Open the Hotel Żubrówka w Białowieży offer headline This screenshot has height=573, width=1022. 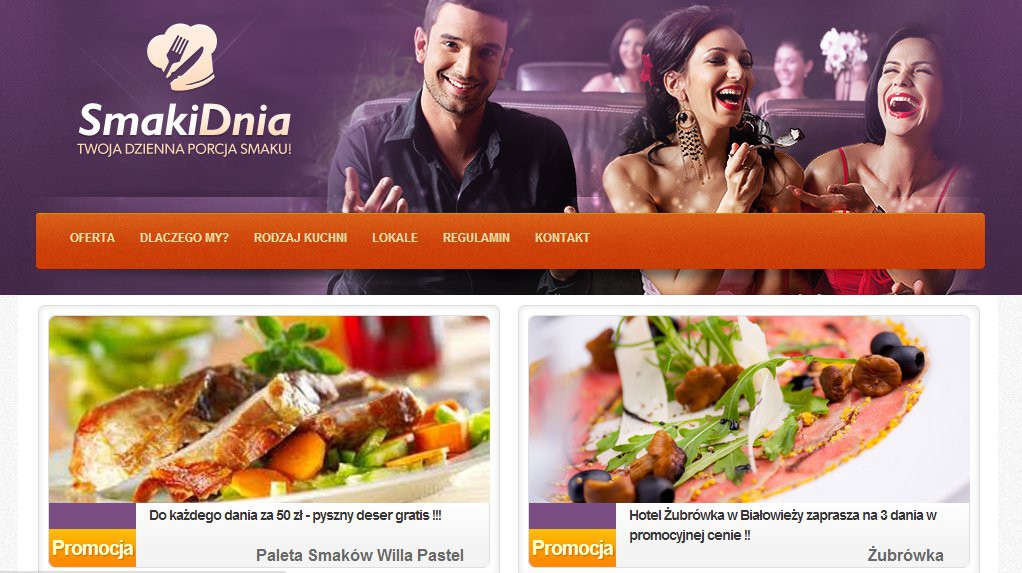783,525
